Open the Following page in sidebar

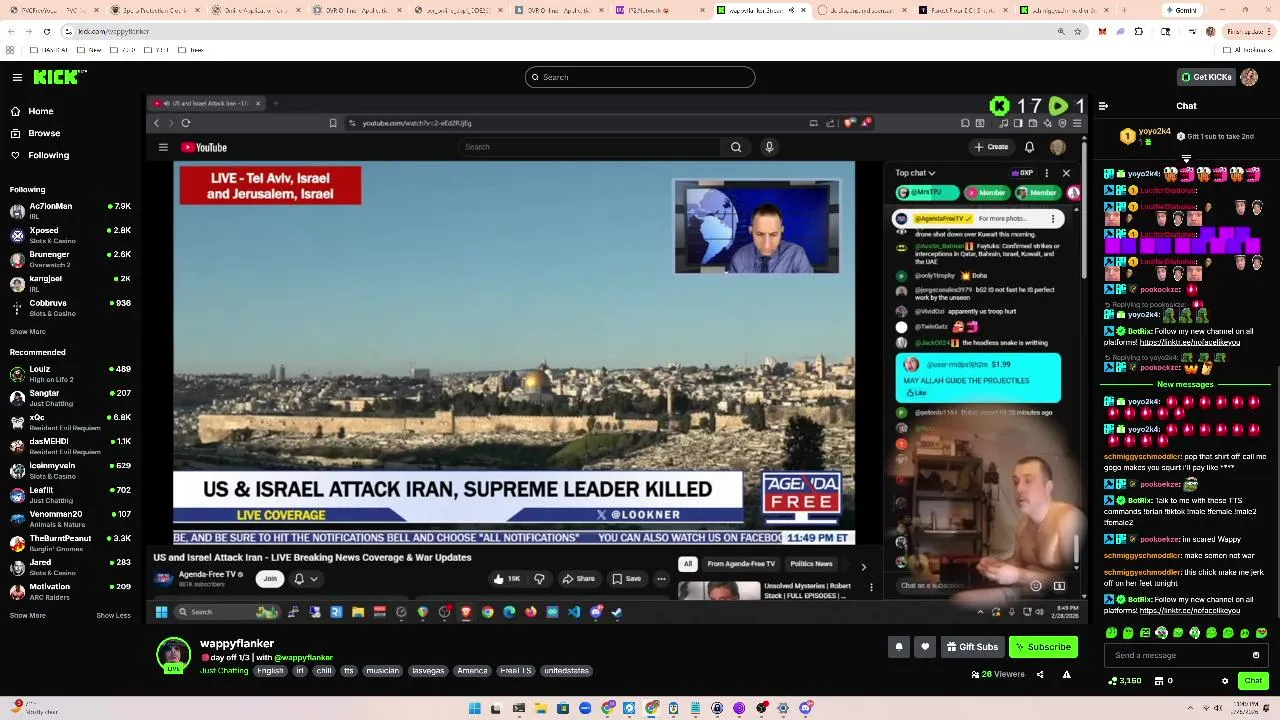[x=48, y=155]
